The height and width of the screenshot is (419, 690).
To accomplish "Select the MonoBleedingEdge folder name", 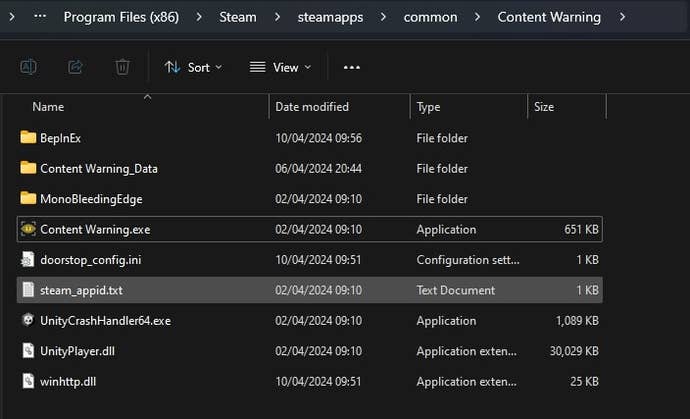I will coord(91,199).
